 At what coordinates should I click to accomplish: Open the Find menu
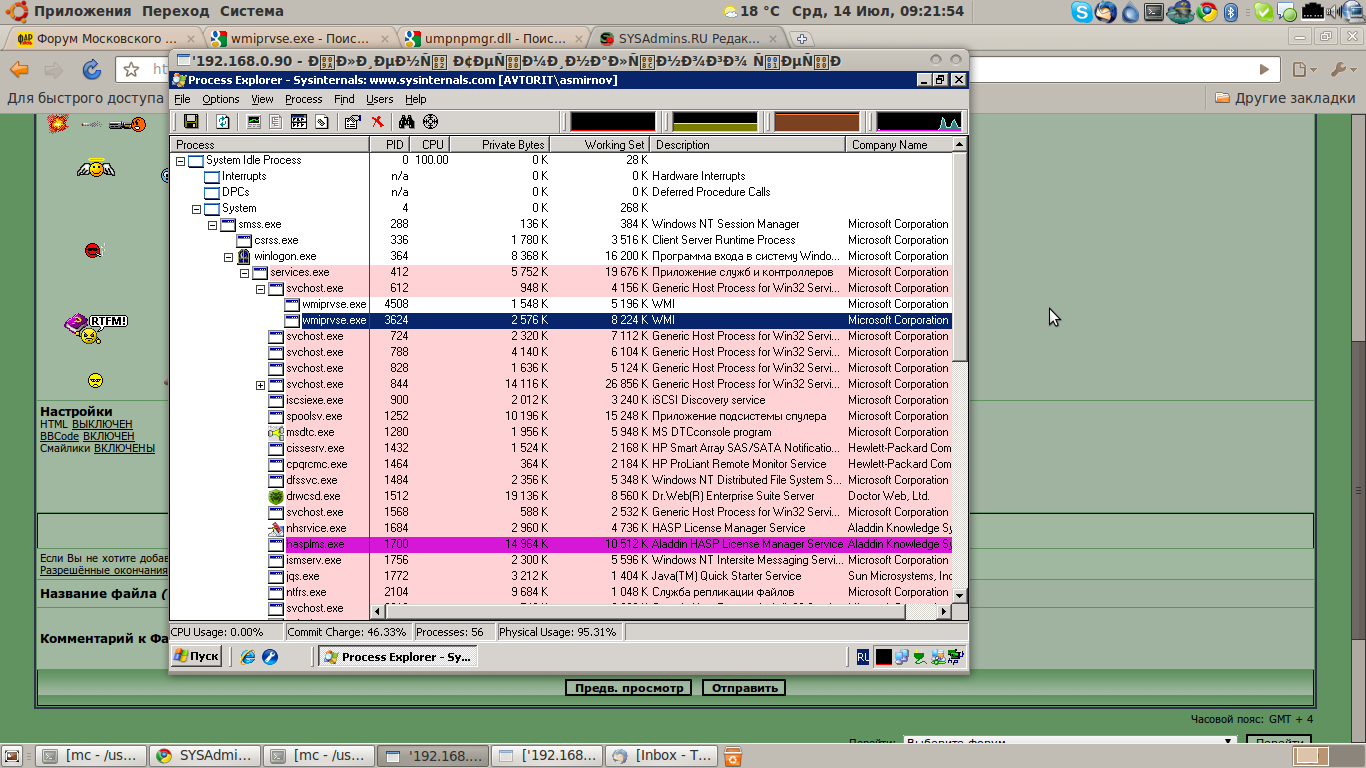coord(344,99)
